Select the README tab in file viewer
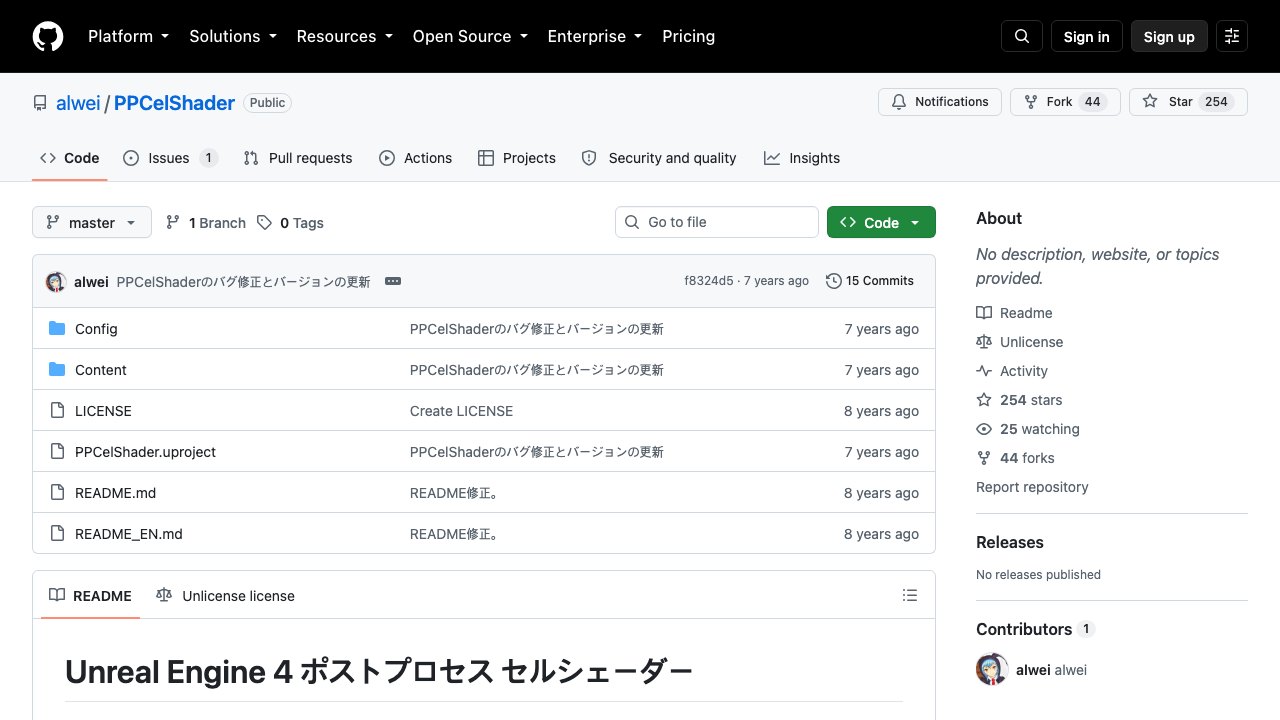This screenshot has height=720, width=1280. pyautogui.click(x=90, y=596)
